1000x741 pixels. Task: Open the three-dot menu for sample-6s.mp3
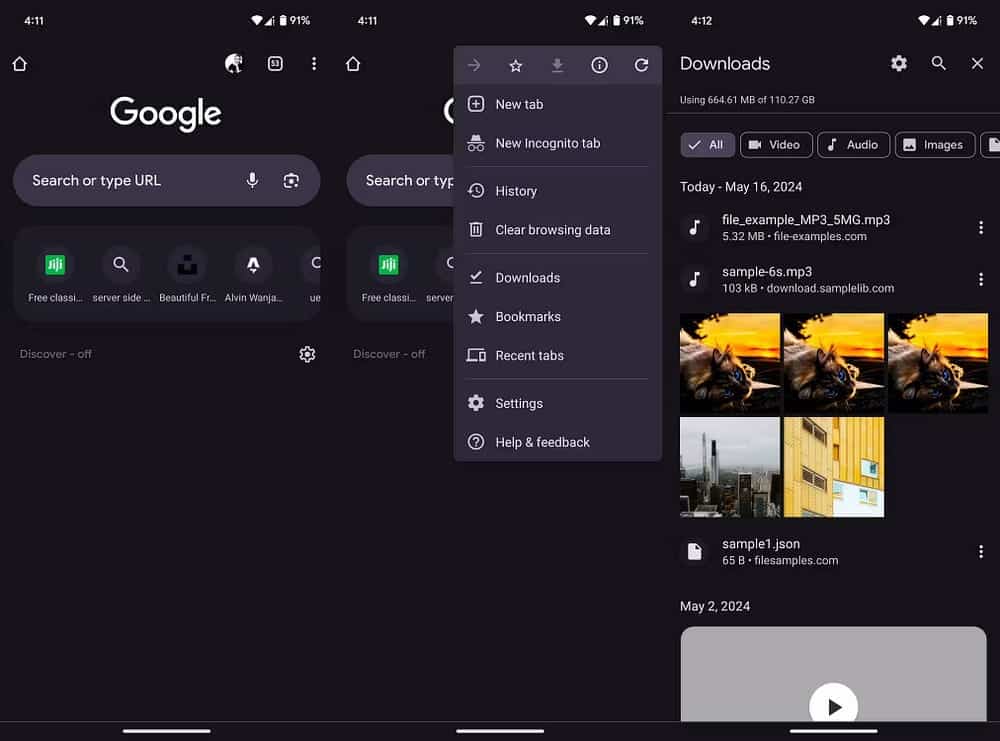(981, 279)
